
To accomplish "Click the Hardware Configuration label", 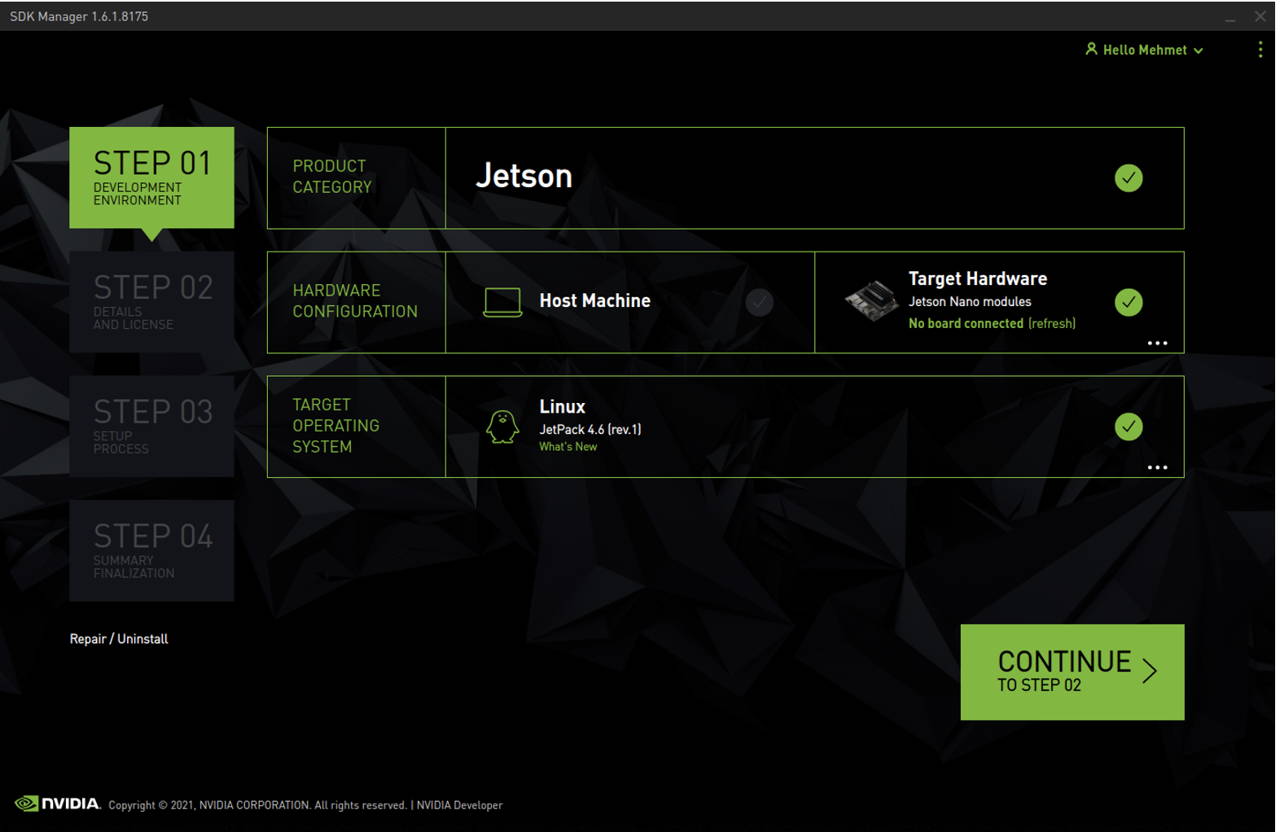I will pos(355,301).
